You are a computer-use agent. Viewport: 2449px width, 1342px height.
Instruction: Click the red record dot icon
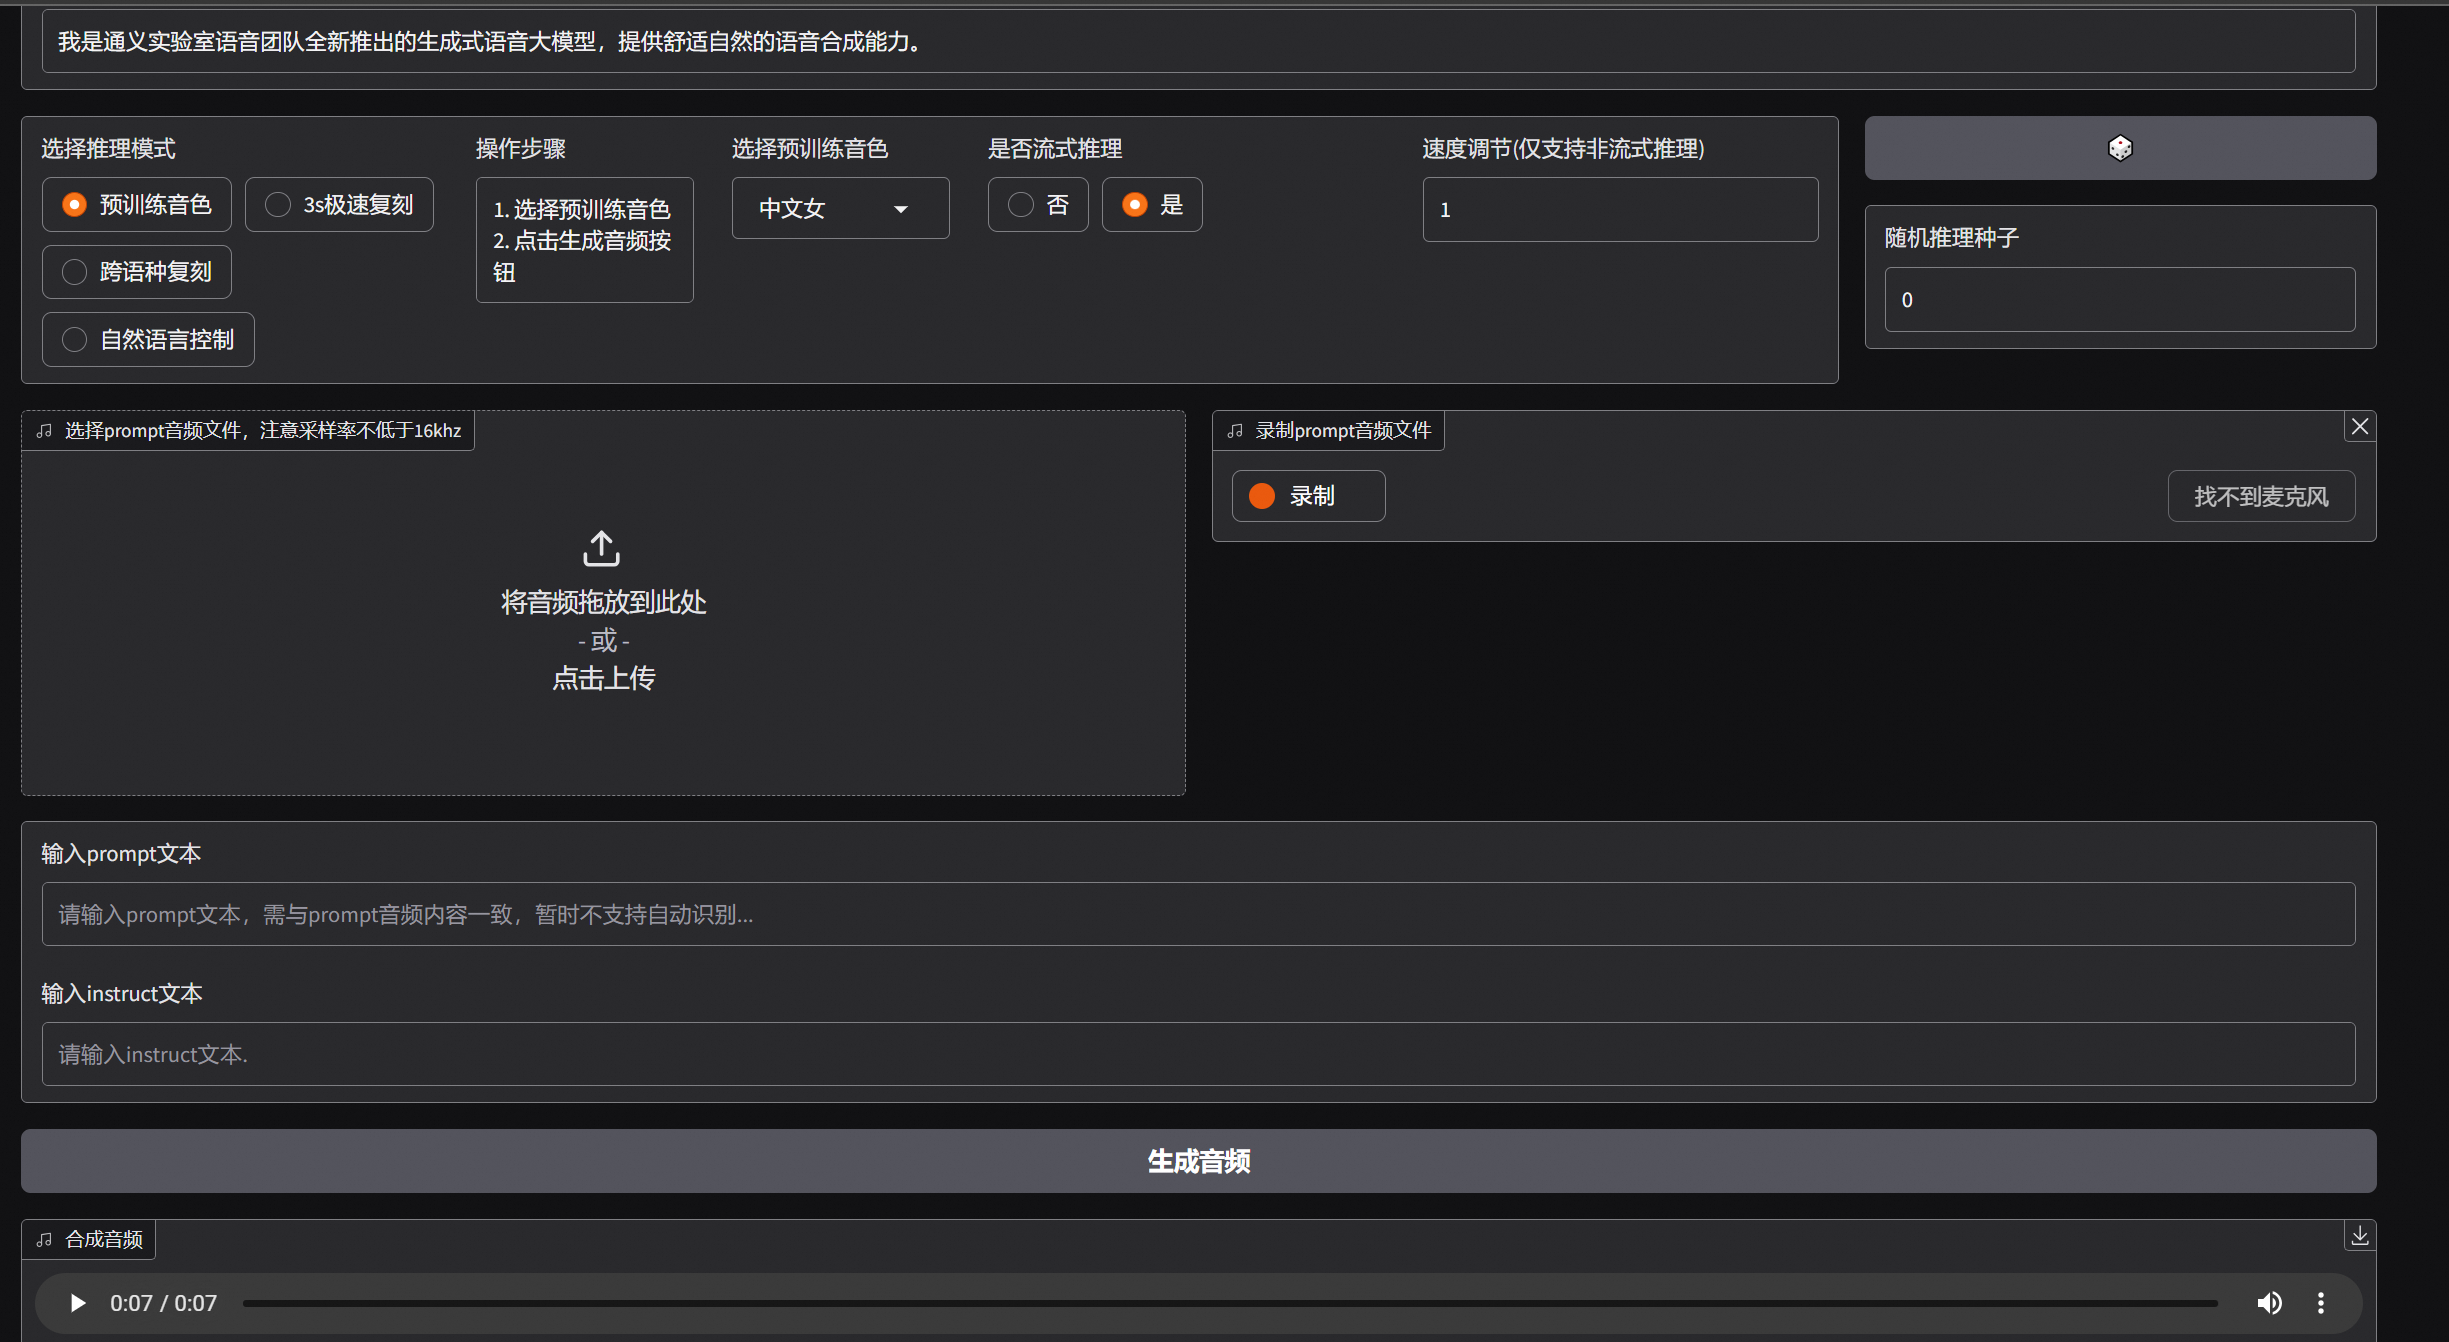coord(1262,496)
